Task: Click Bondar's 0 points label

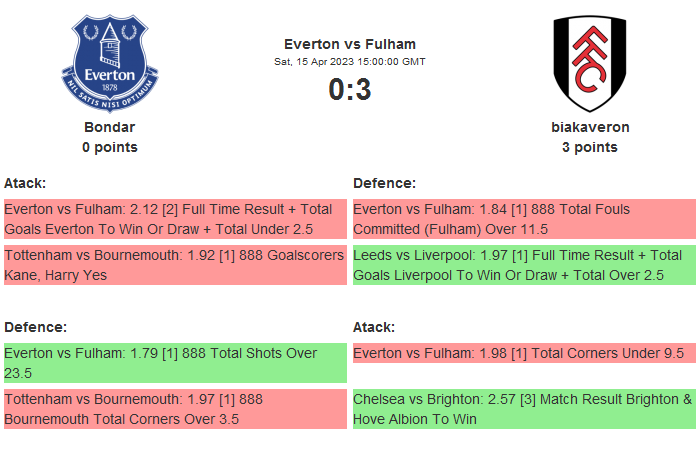Action: [110, 147]
